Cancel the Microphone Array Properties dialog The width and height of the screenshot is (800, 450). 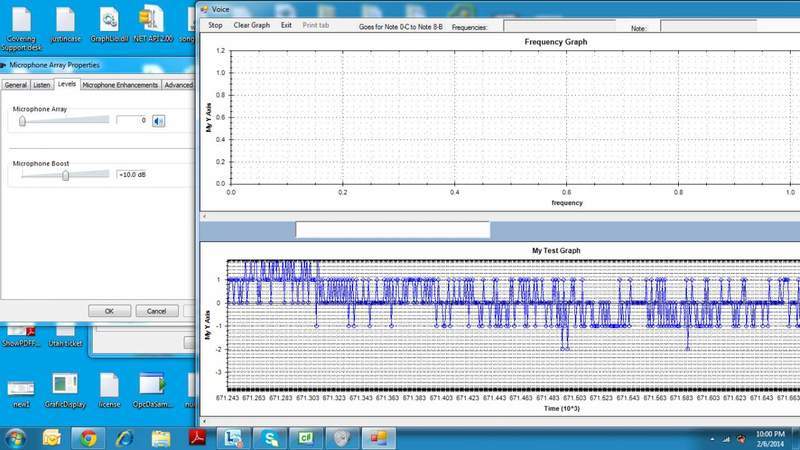point(156,311)
